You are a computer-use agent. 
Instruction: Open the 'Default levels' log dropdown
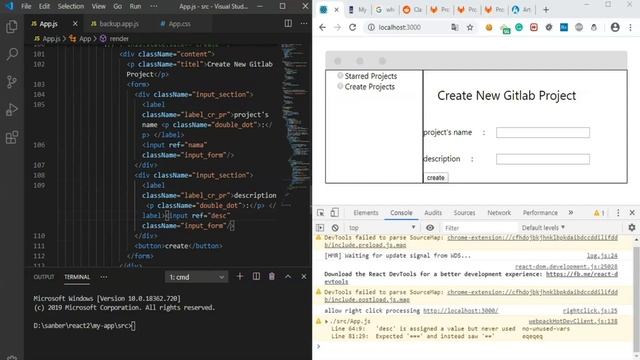pos(543,227)
